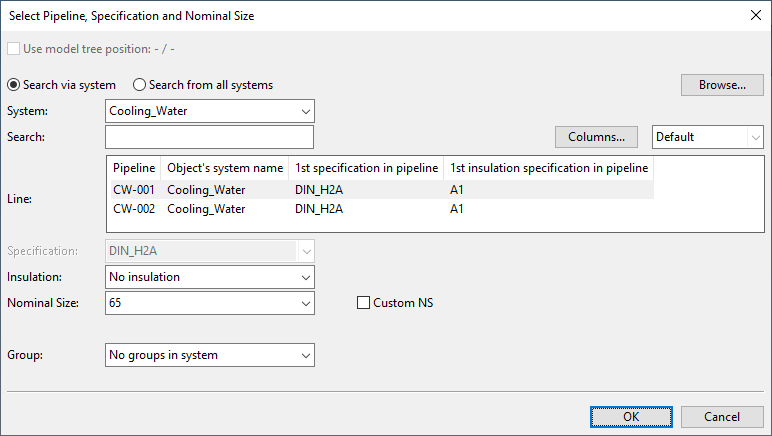Open the Default column layout dropdown
This screenshot has height=436, width=772.
click(x=707, y=137)
